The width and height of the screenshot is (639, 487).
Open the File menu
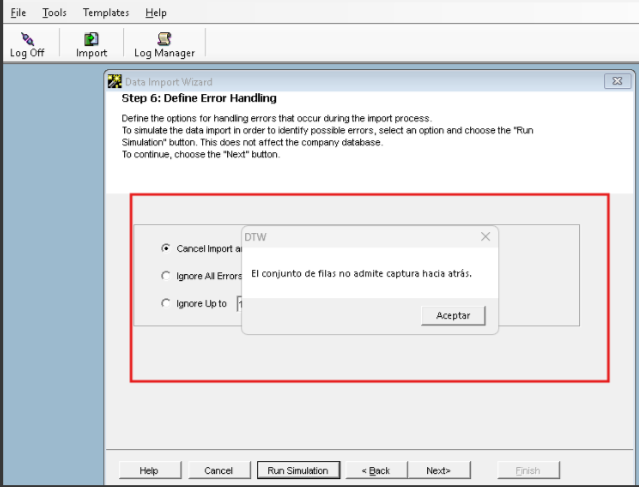click(18, 13)
